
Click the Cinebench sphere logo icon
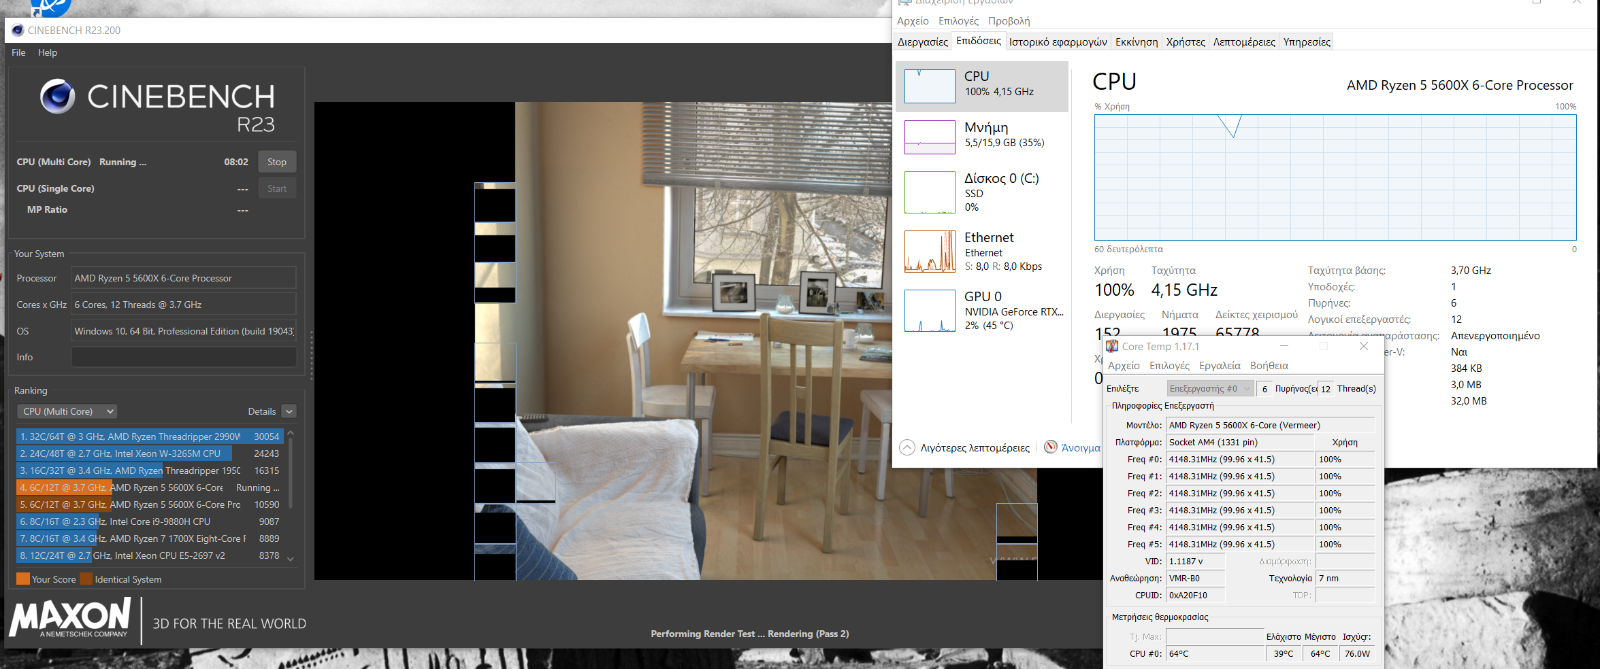(x=57, y=97)
